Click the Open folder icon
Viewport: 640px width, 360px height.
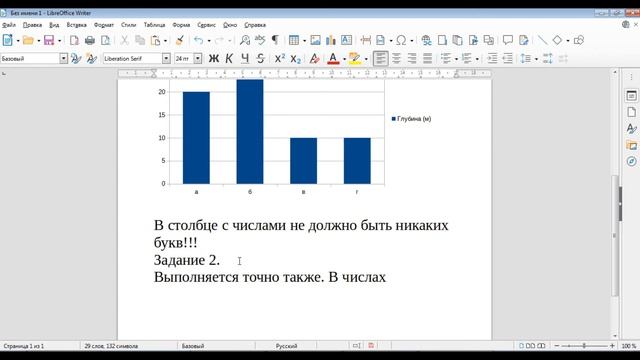tap(28, 40)
